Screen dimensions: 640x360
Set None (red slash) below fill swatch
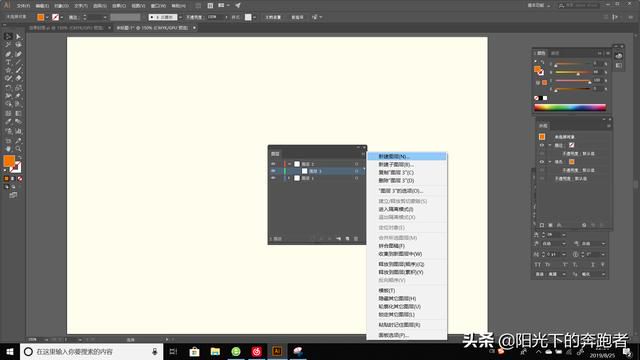tap(20, 178)
